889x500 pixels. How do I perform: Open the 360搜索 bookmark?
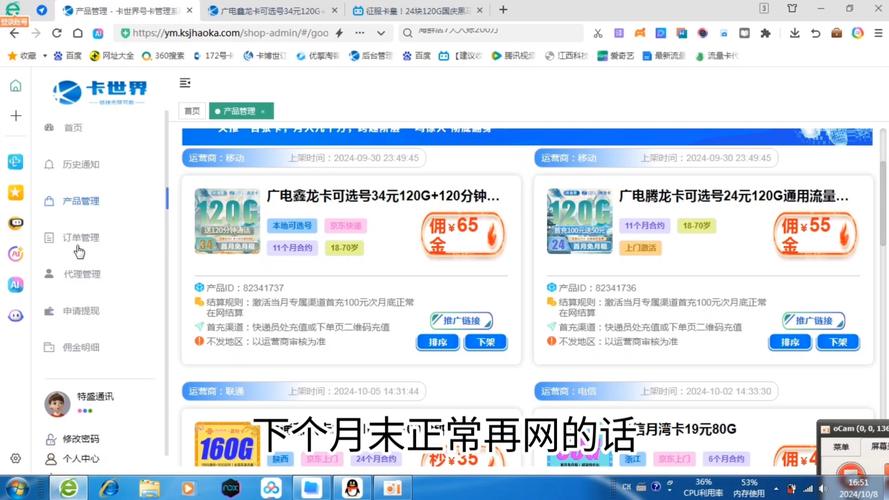point(163,56)
